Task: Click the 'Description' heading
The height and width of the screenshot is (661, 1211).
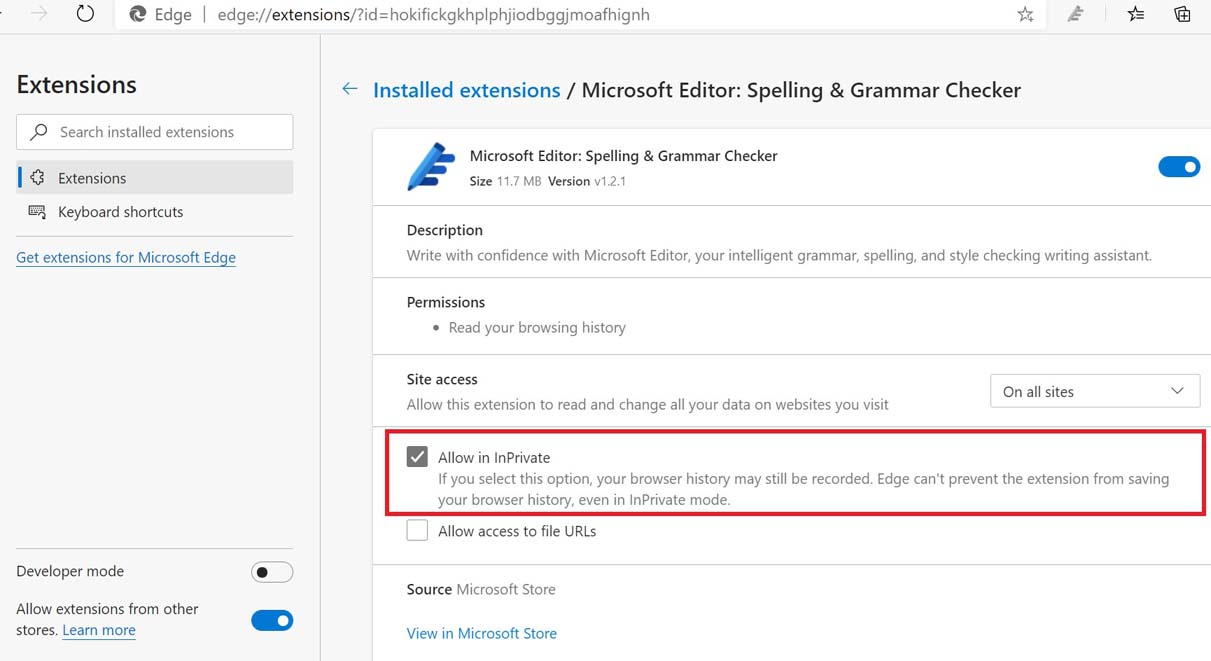Action: click(x=445, y=230)
